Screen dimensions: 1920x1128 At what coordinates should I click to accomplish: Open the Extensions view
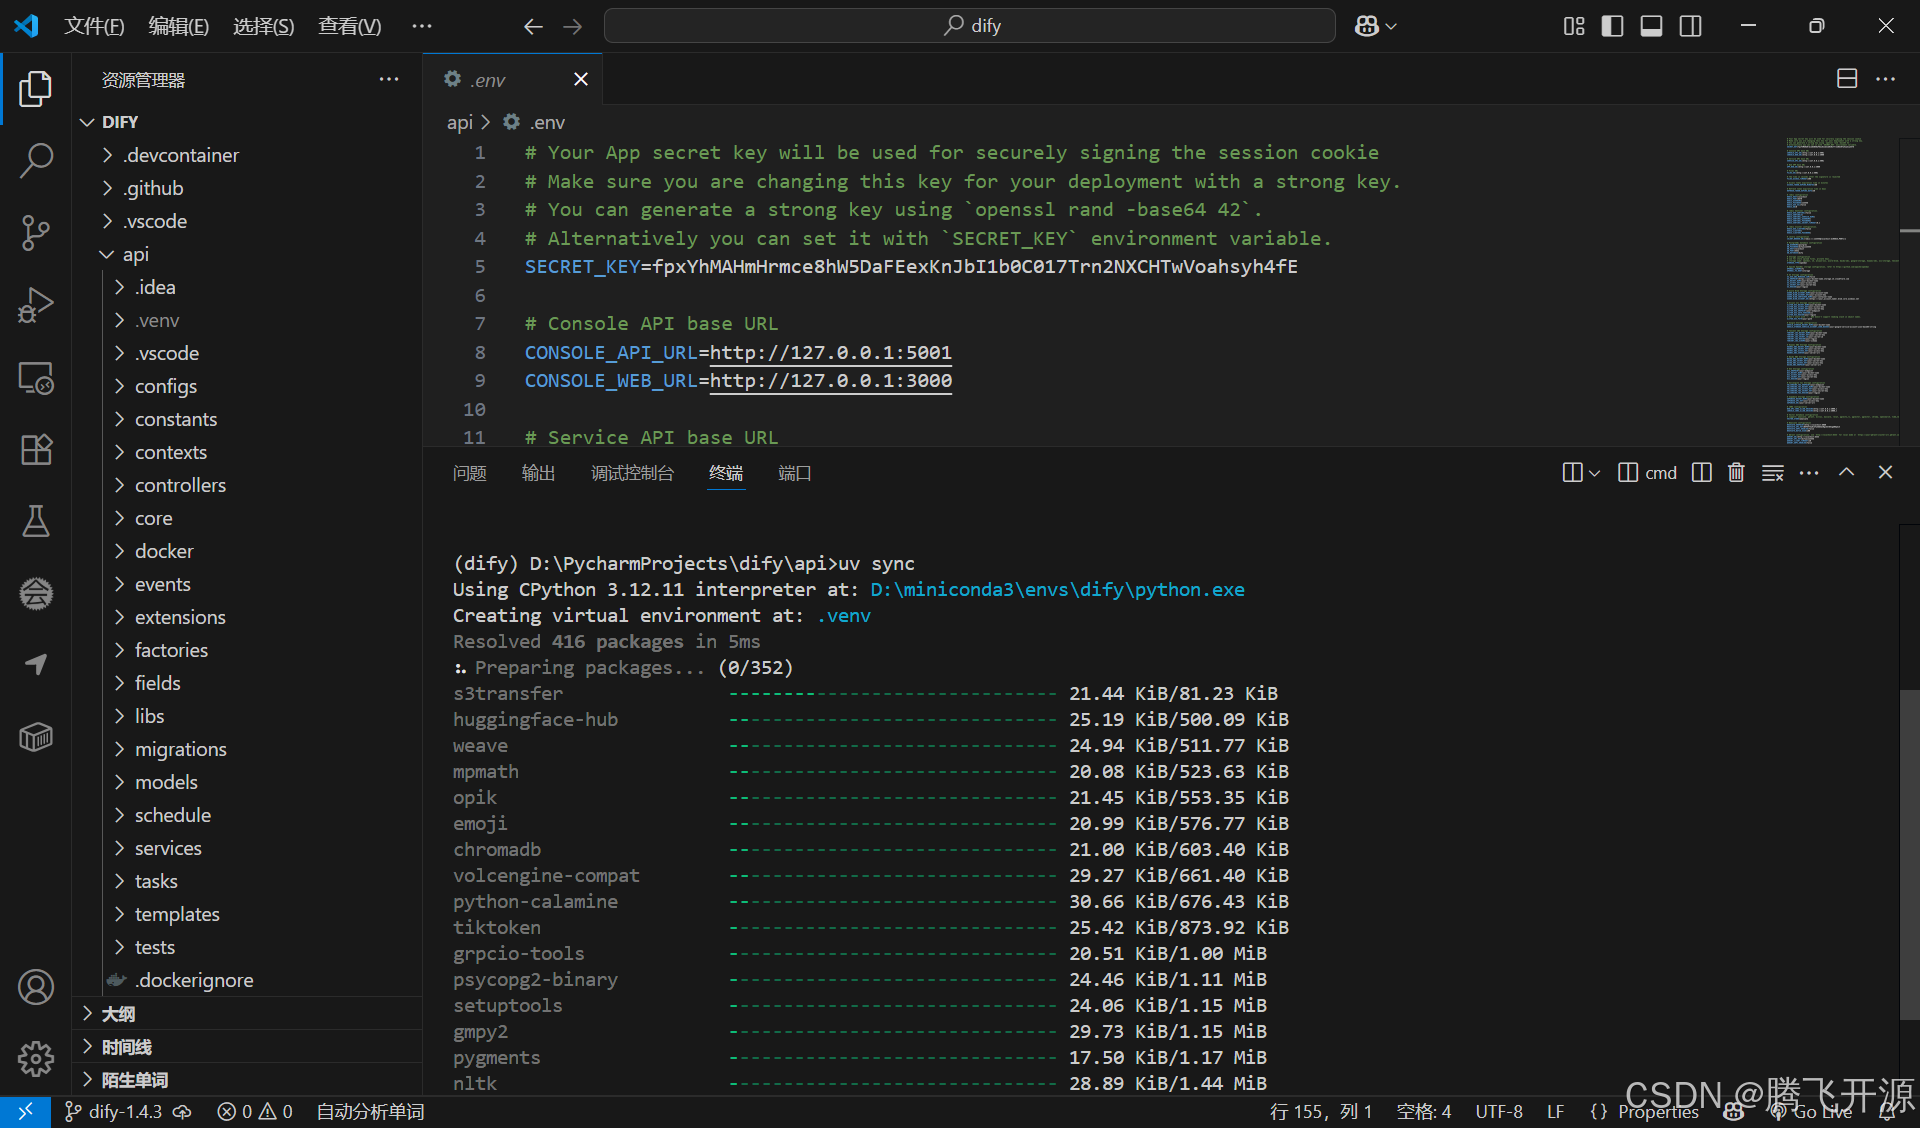(x=36, y=450)
